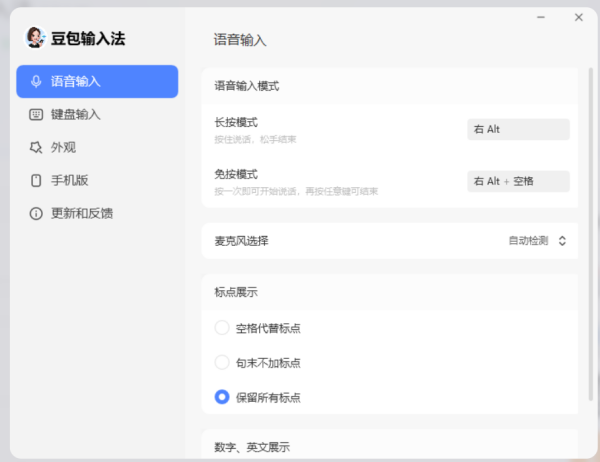Click the 长按模式 label
Screen dimensions: 600x462
pos(236,122)
